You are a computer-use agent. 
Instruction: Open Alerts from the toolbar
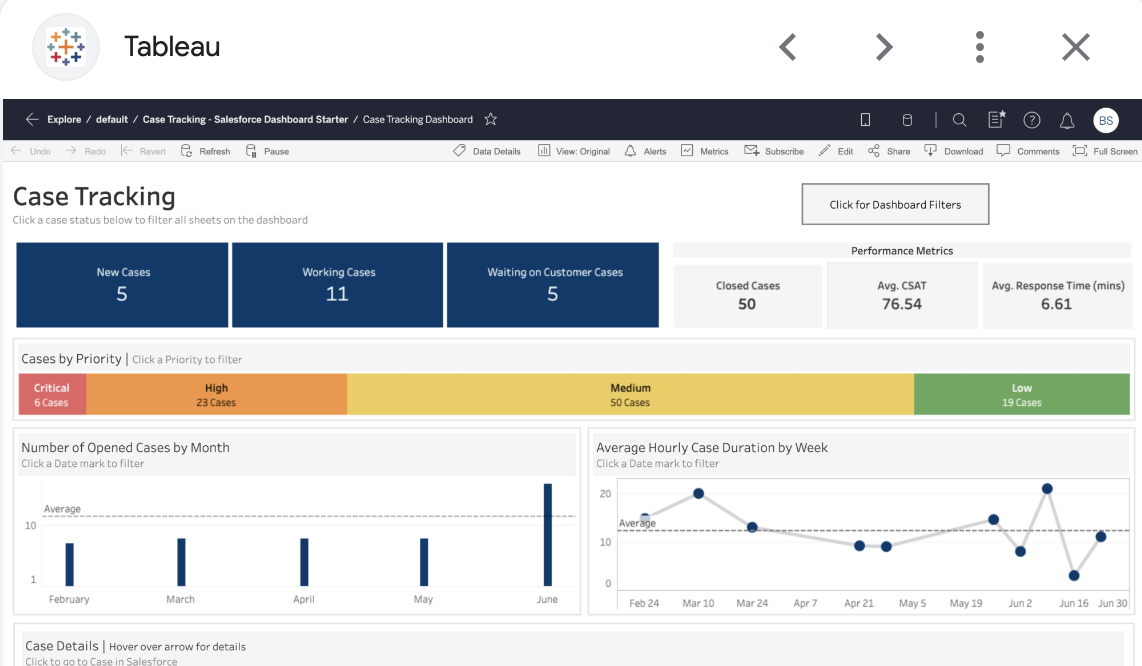coord(645,151)
